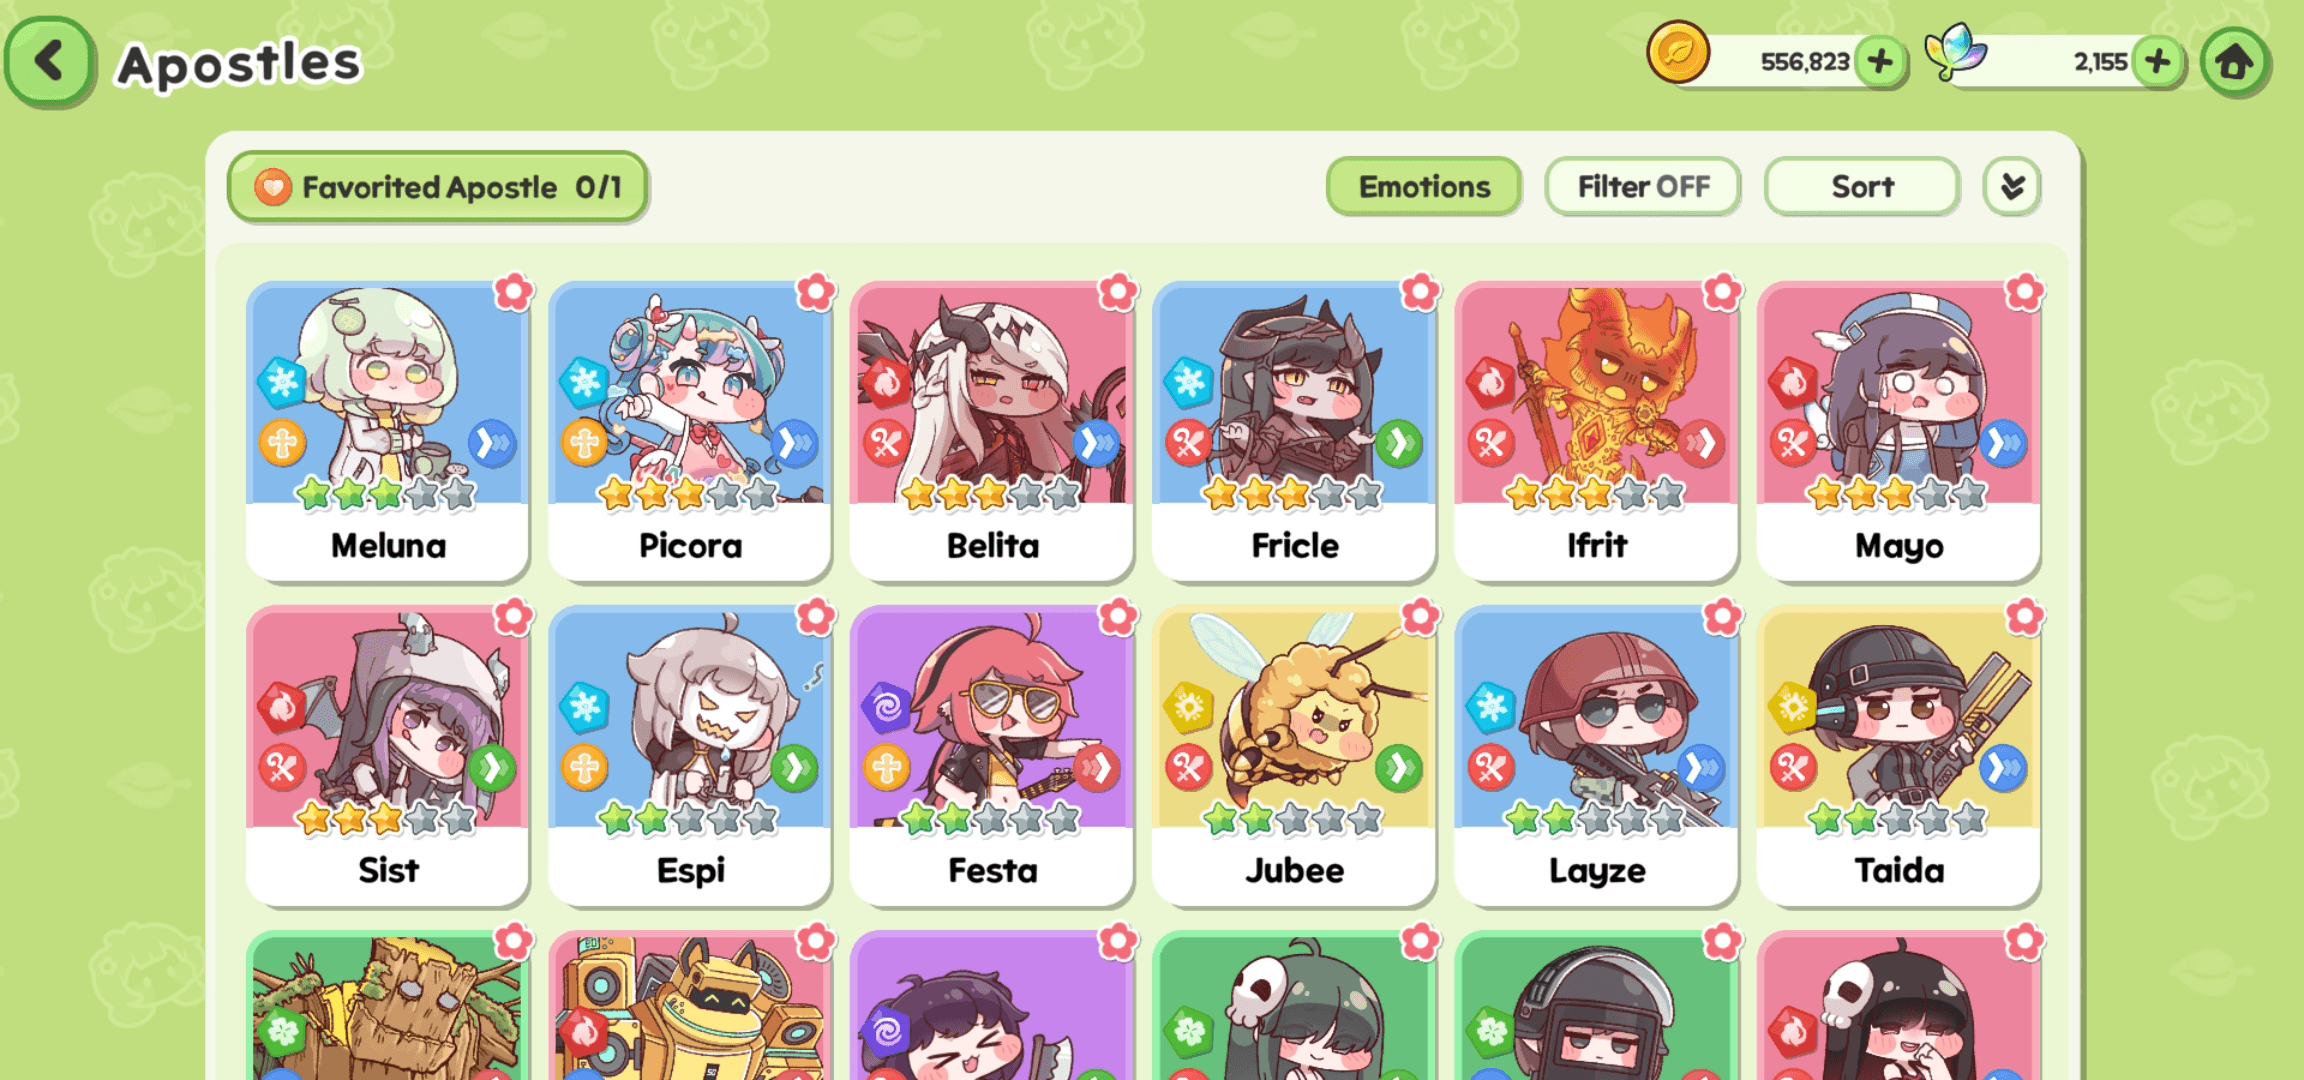Add gold coins with plus icon
This screenshot has height=1080, width=2304.
1880,62
